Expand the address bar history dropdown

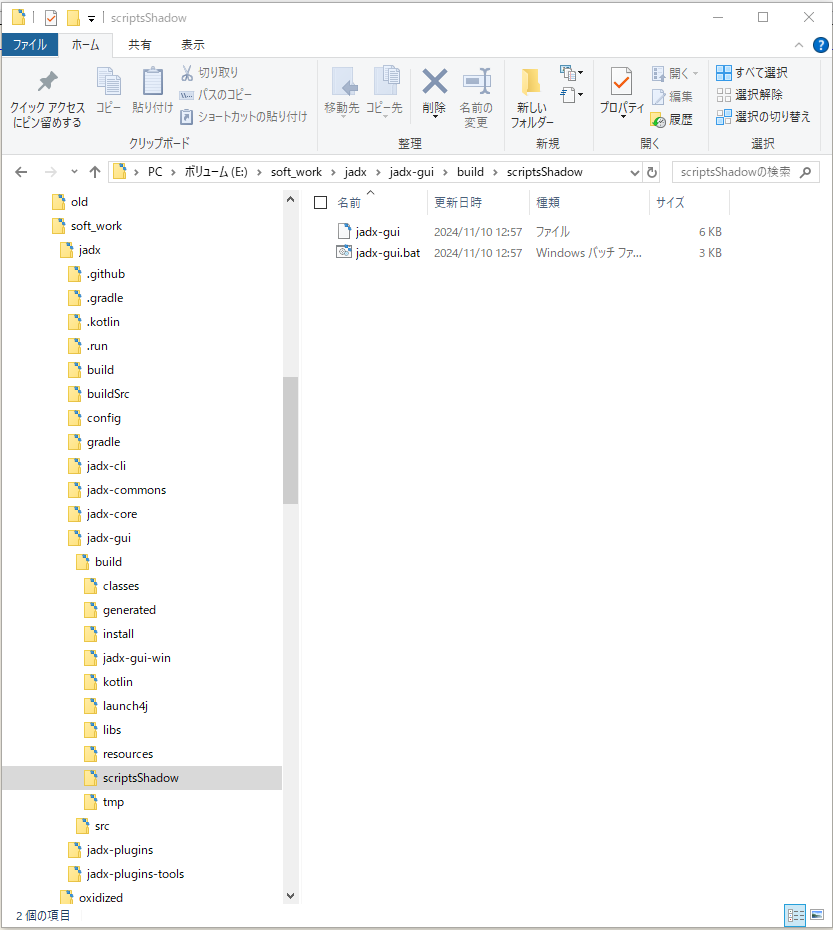pyautogui.click(x=634, y=173)
